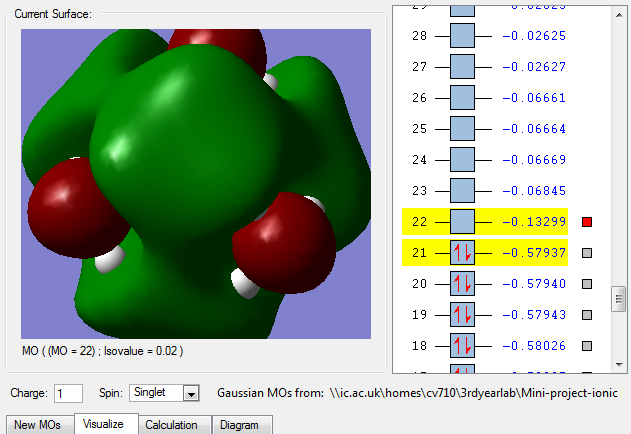This screenshot has width=631, height=434.
Task: Click the scroll up arrow of orbital list
Action: coord(619,15)
